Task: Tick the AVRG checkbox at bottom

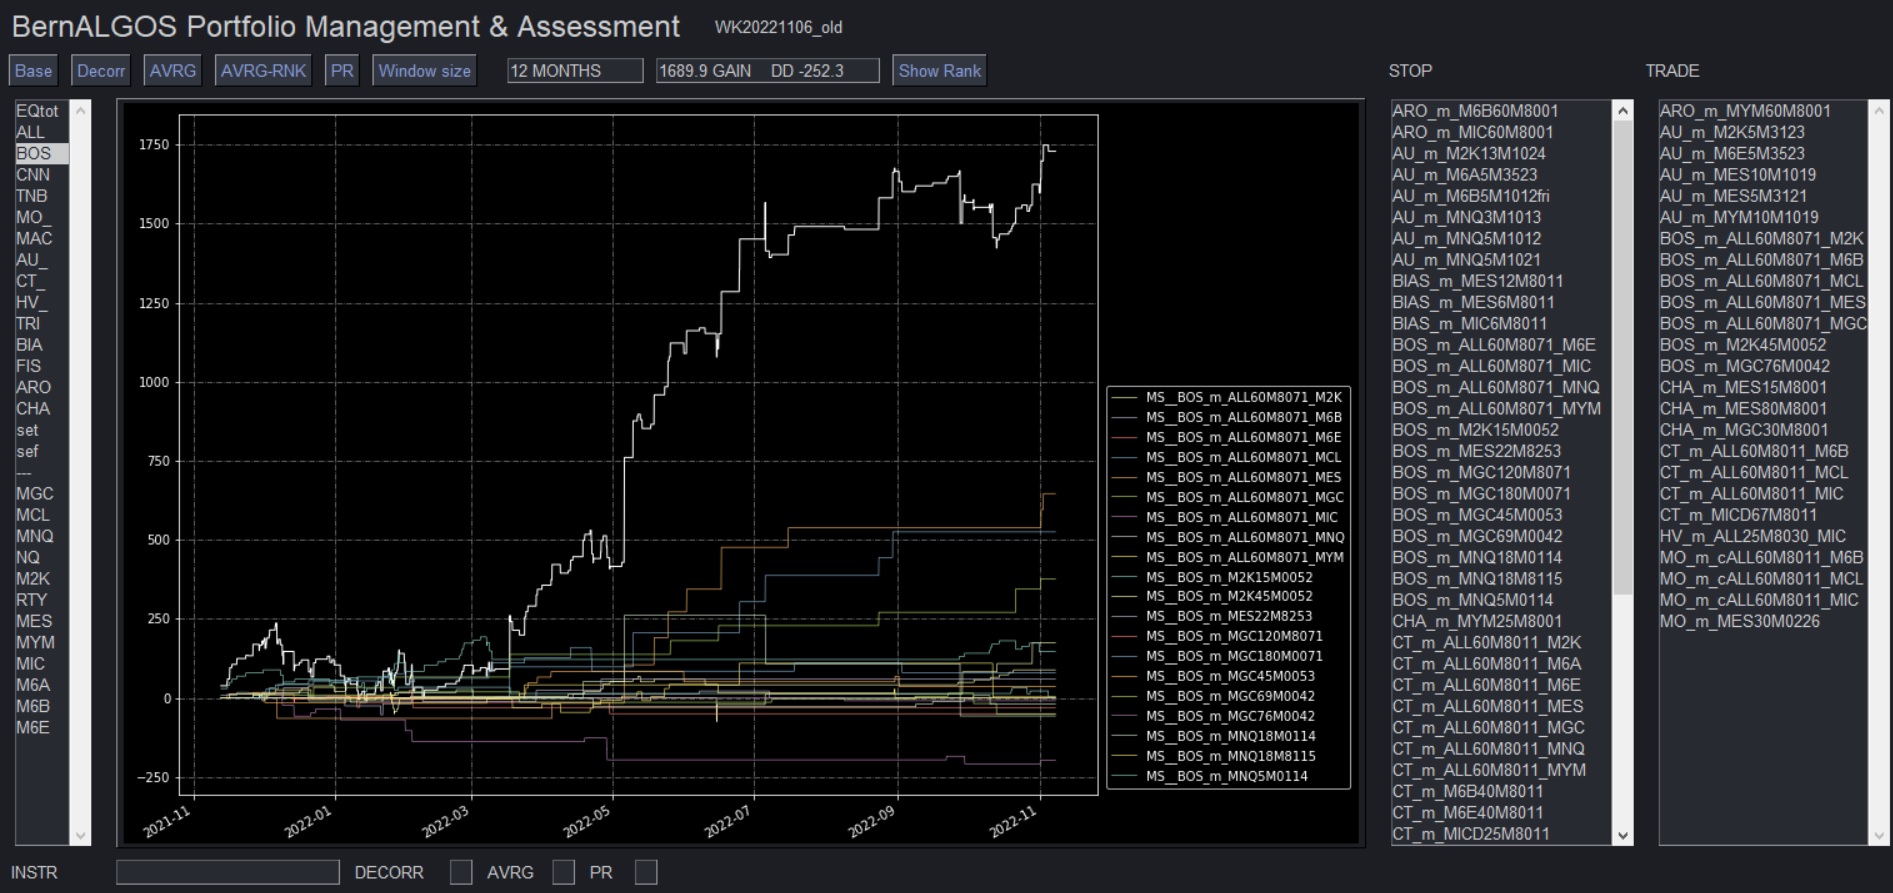Action: [564, 872]
